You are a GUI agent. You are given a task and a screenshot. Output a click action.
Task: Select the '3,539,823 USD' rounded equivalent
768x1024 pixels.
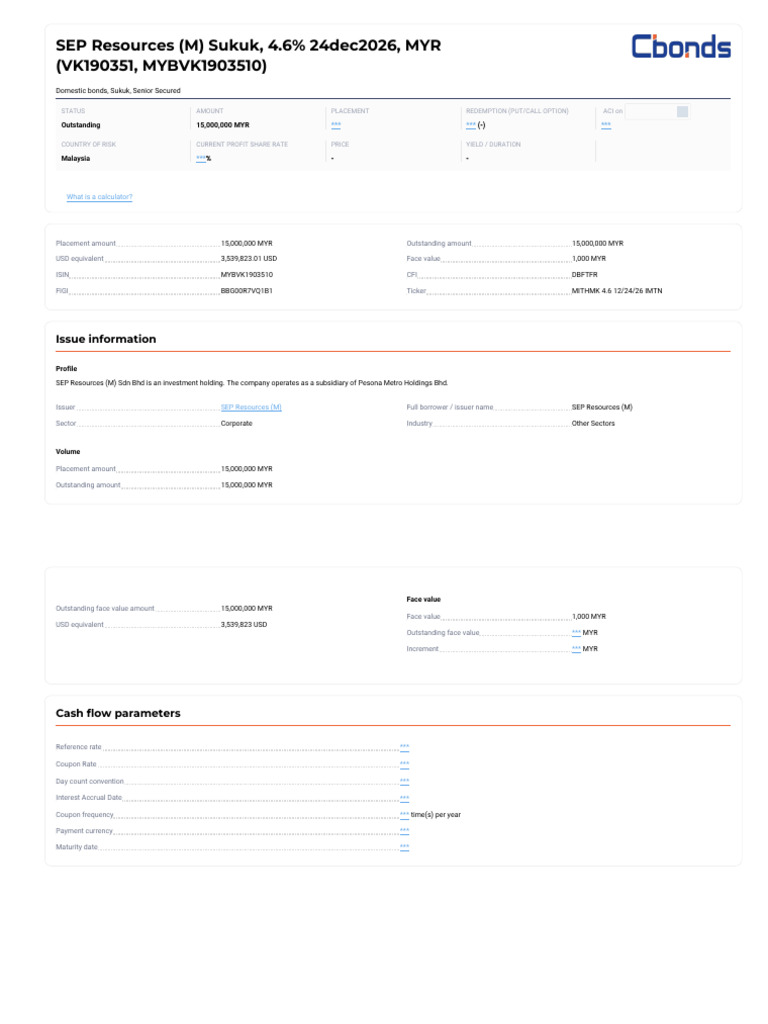244,624
